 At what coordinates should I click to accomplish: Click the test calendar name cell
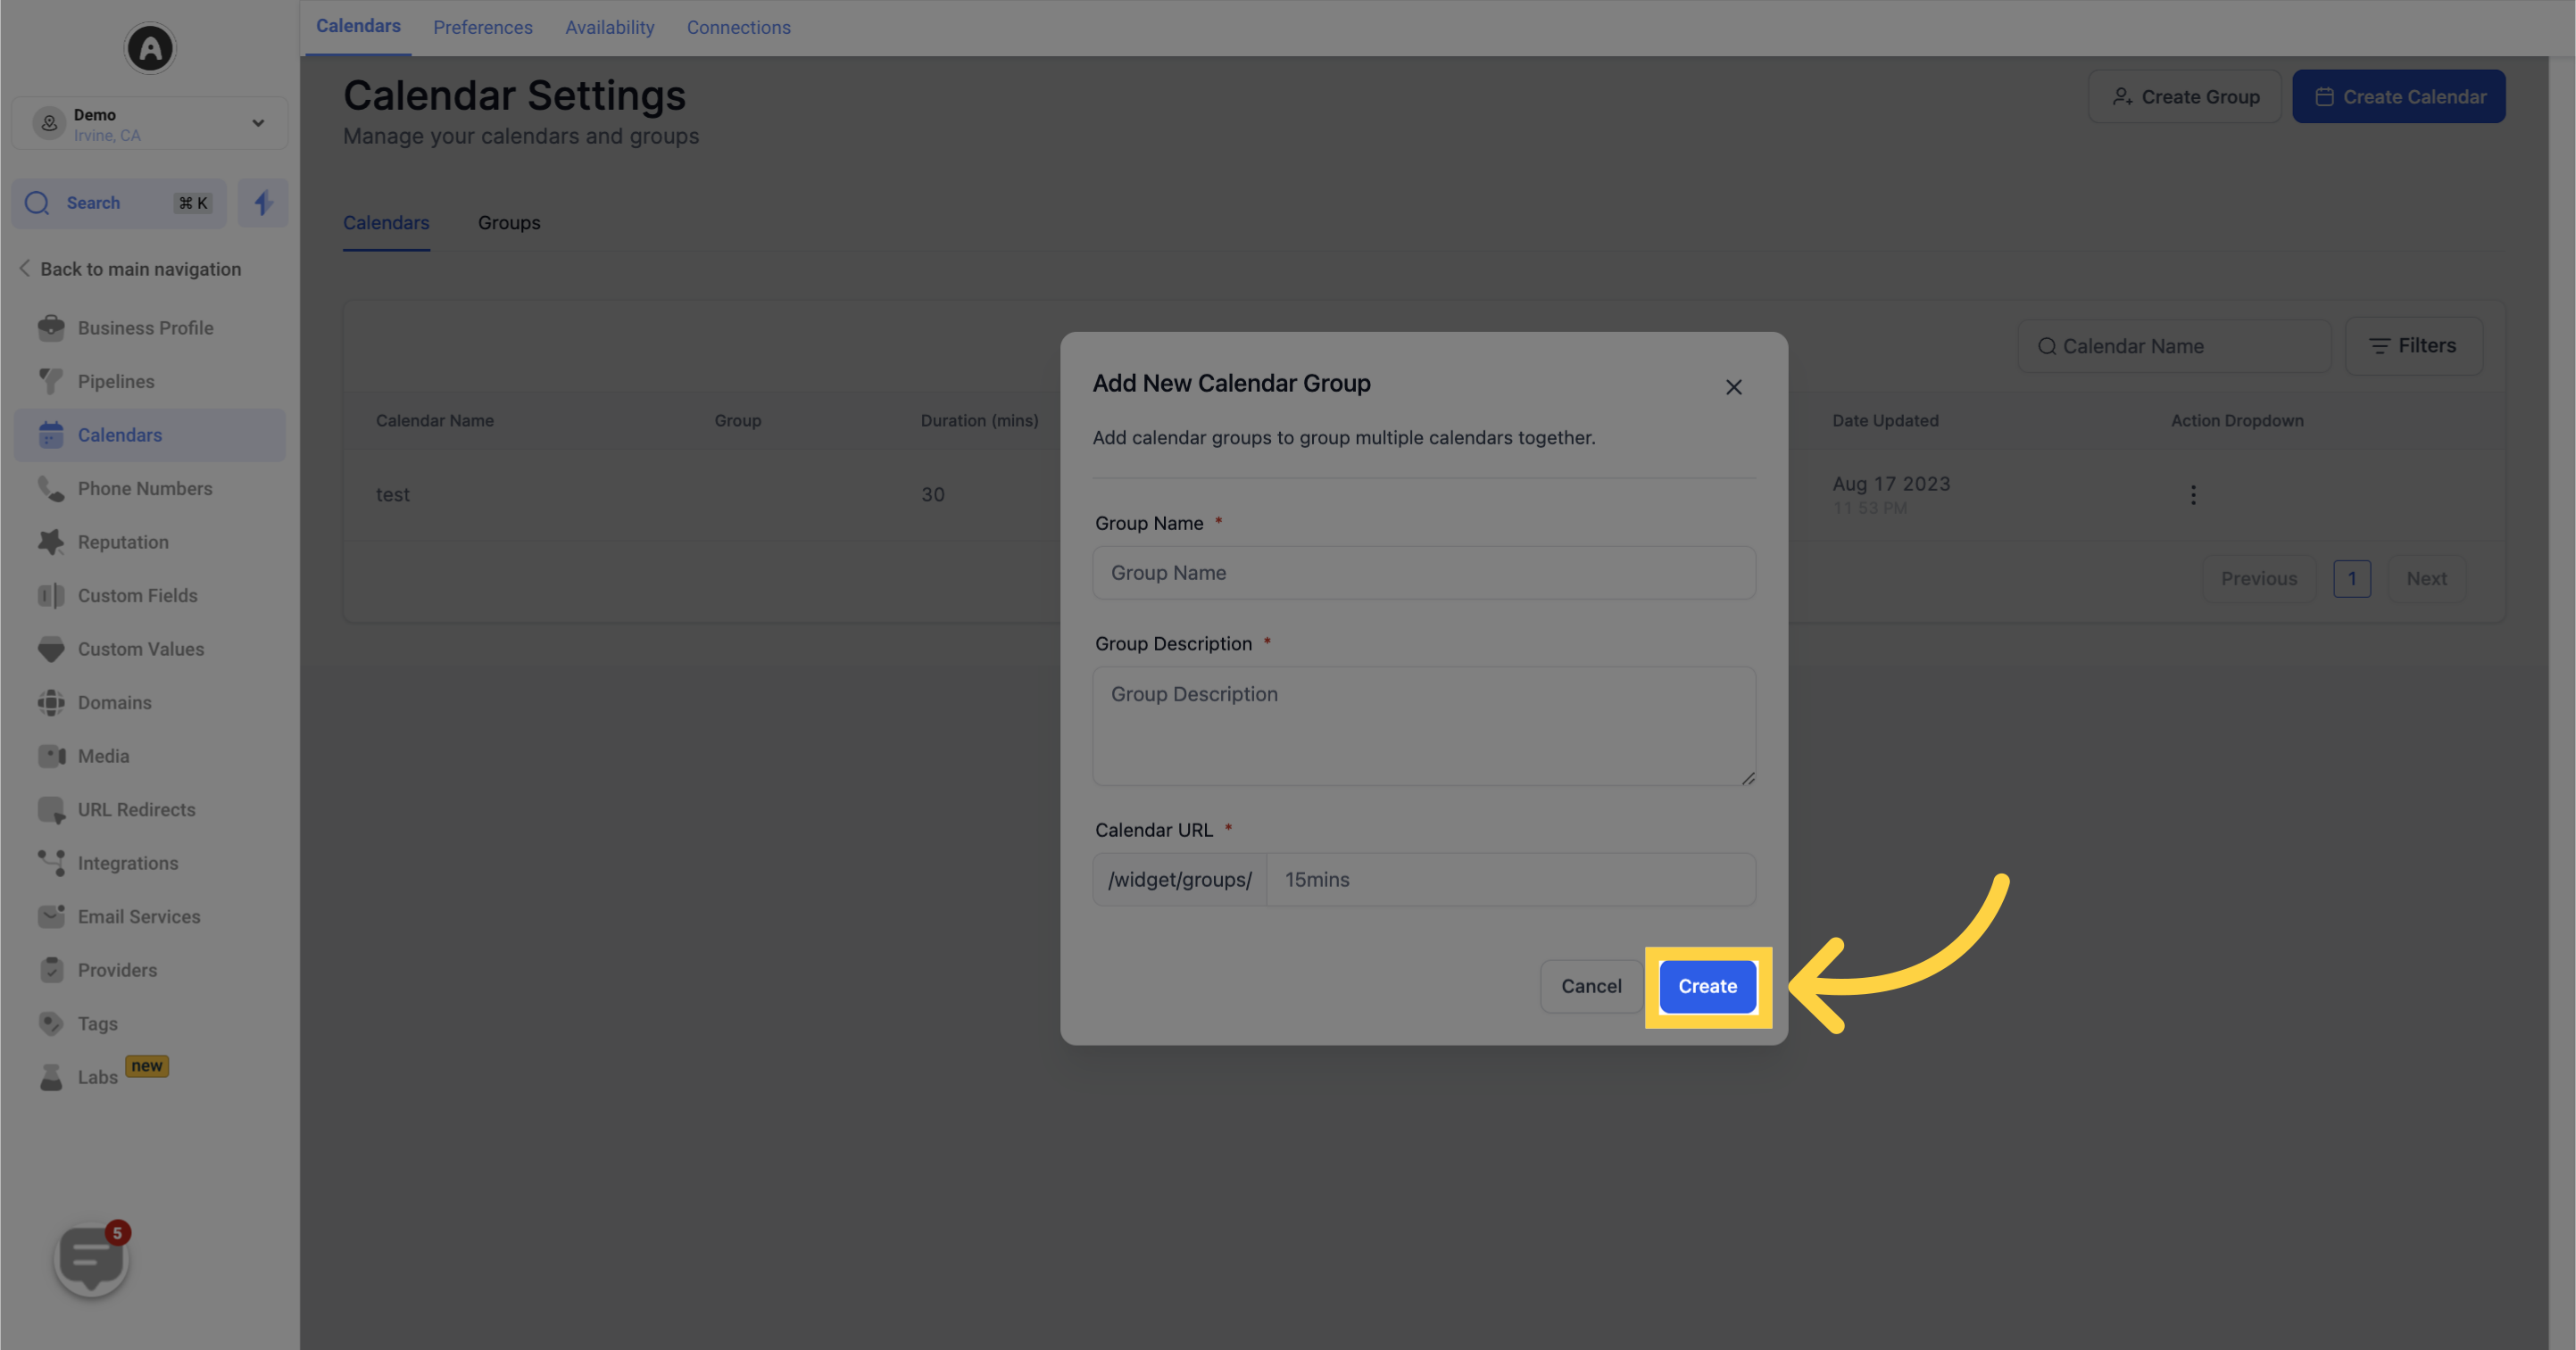point(393,494)
